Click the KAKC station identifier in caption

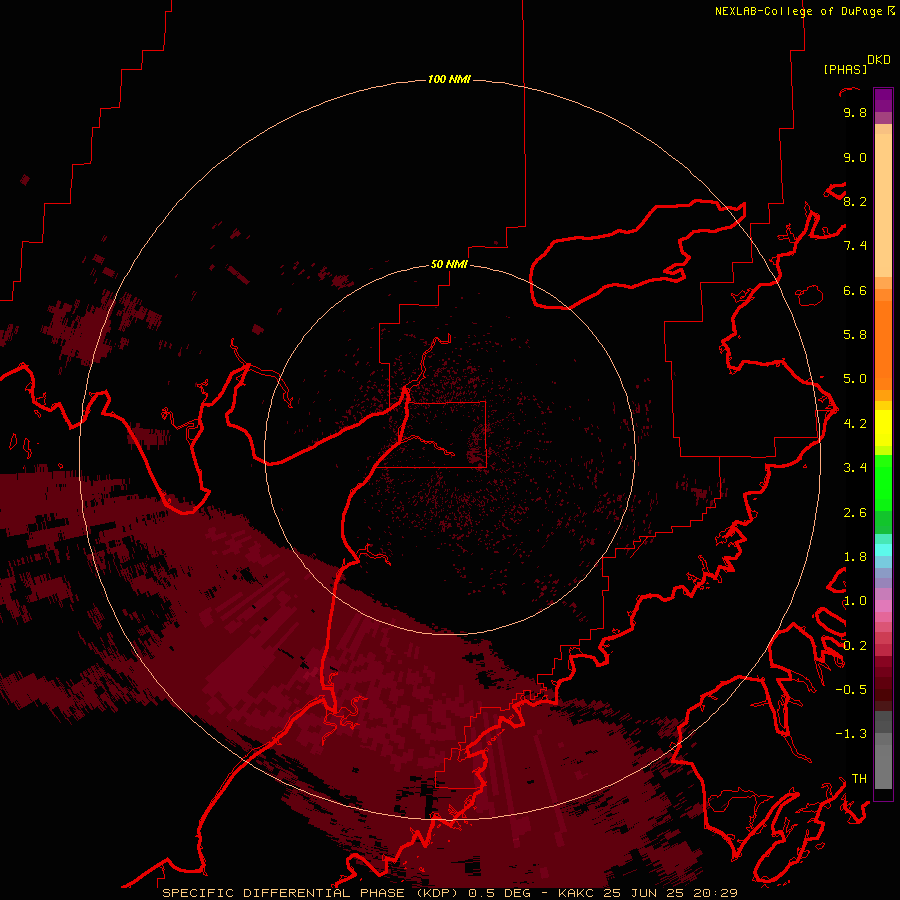[576, 893]
